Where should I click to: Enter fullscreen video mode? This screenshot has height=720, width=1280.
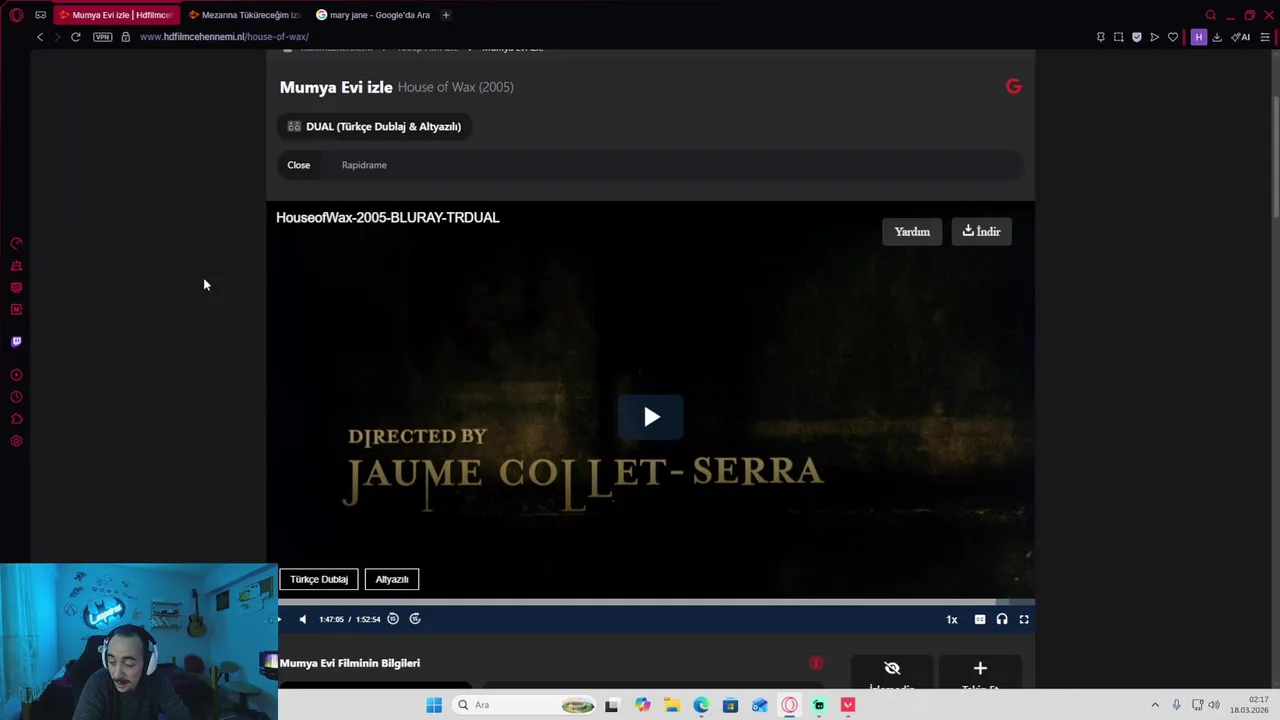1024,619
